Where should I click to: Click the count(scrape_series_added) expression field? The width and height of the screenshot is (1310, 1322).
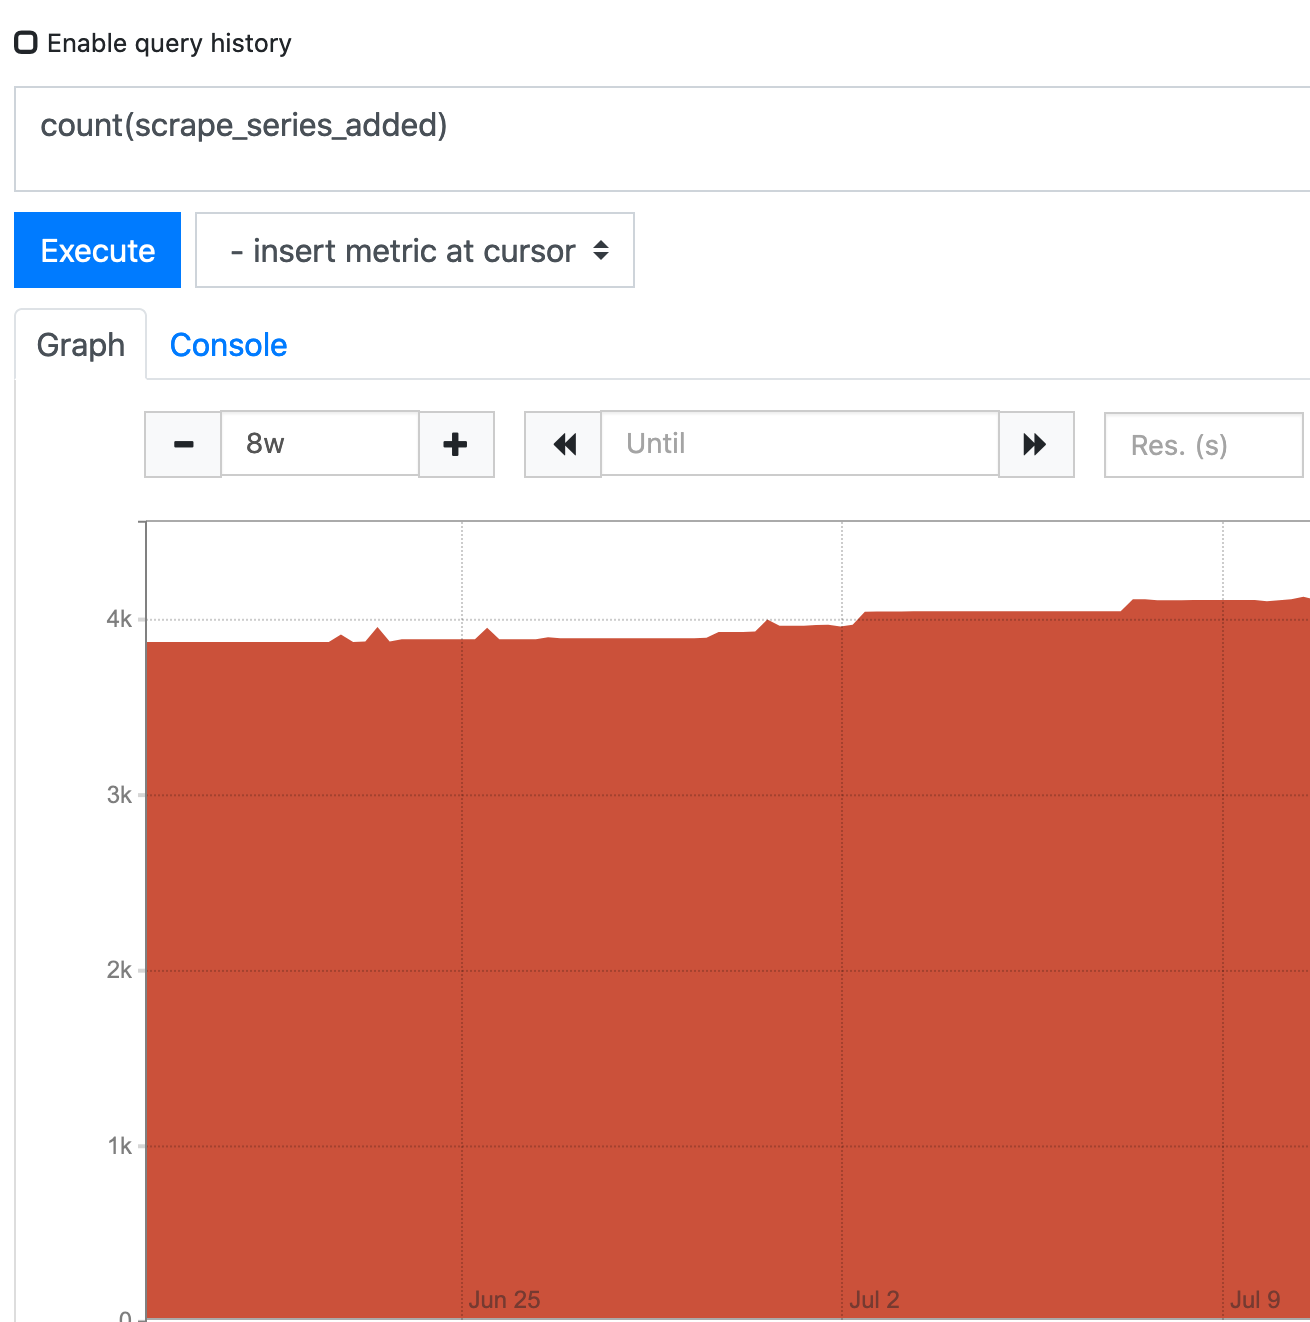pyautogui.click(x=662, y=138)
